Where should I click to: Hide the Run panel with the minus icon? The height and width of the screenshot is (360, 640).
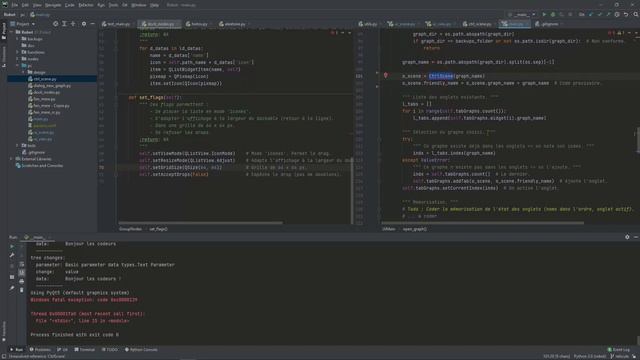(x=636, y=237)
